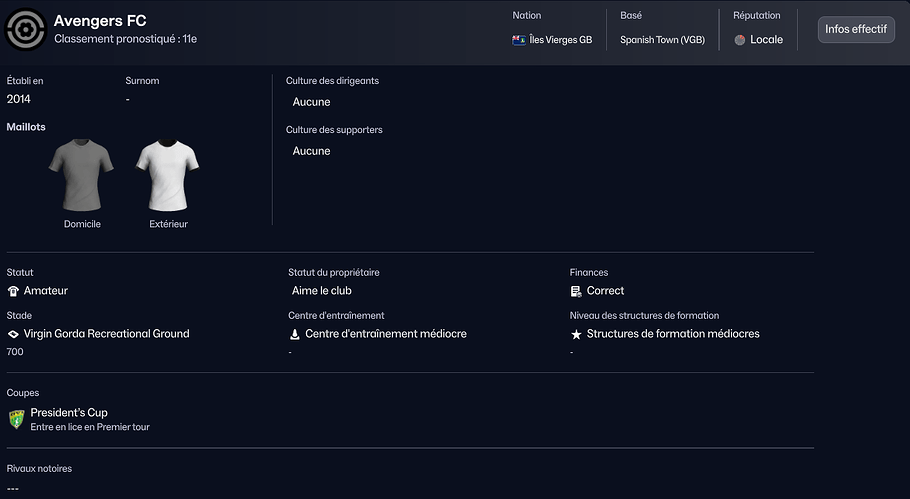Image resolution: width=910 pixels, height=499 pixels.
Task: Click the training centre icon
Action: tap(295, 334)
